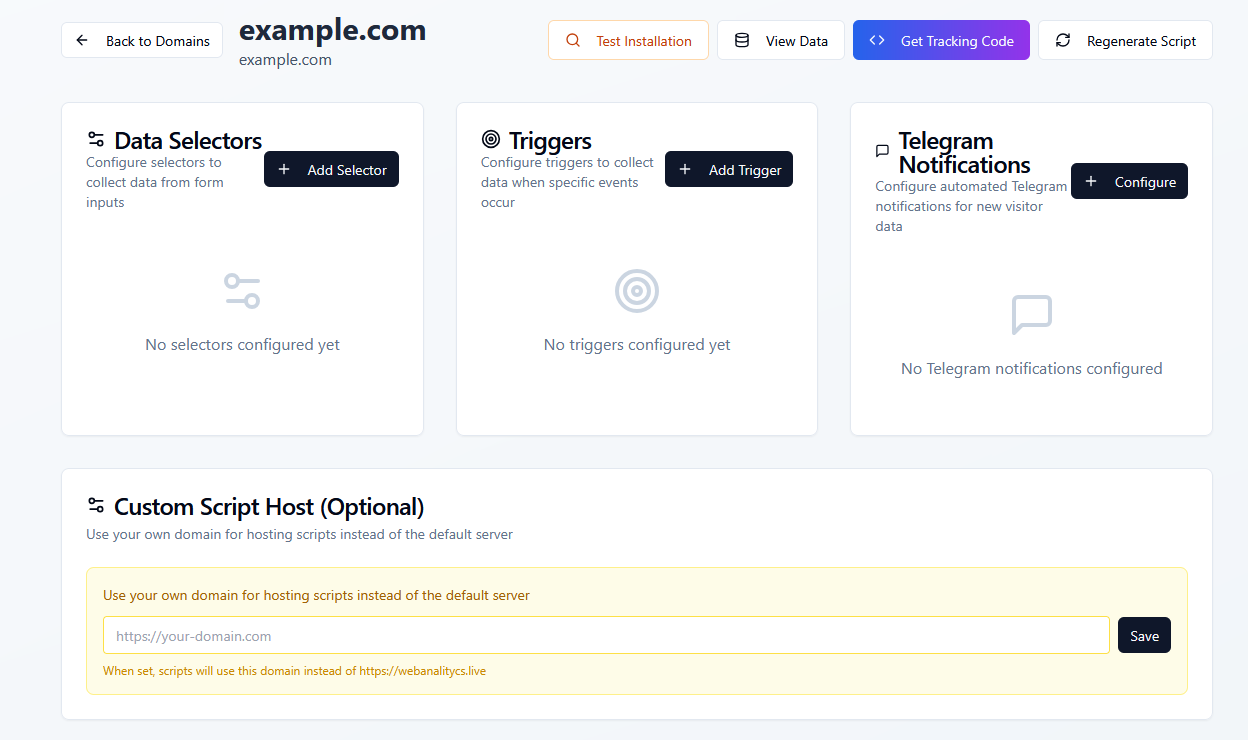
Task: Click the example.com domain heading
Action: (332, 31)
